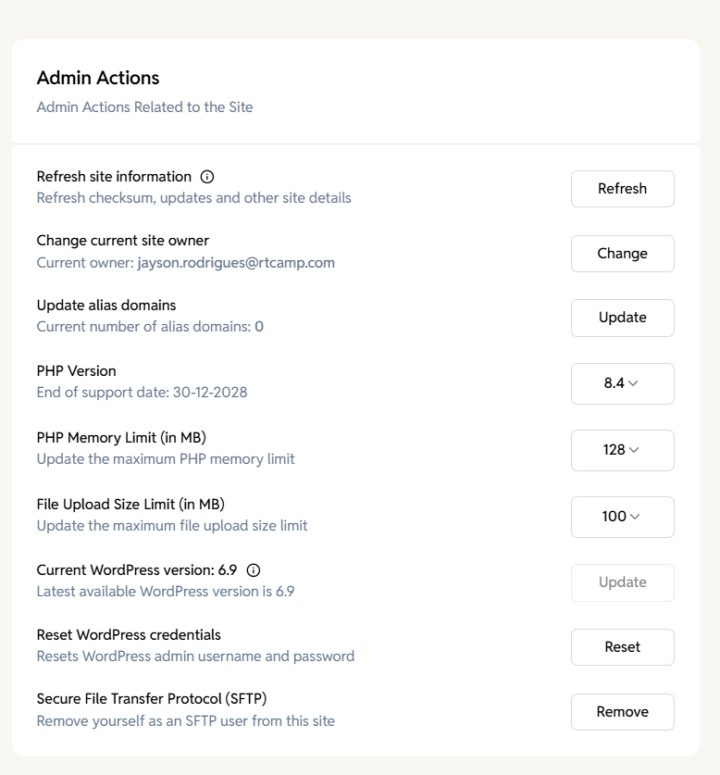Screen dimensions: 720x775
Task: Click the Admin Actions heading
Action: point(98,78)
